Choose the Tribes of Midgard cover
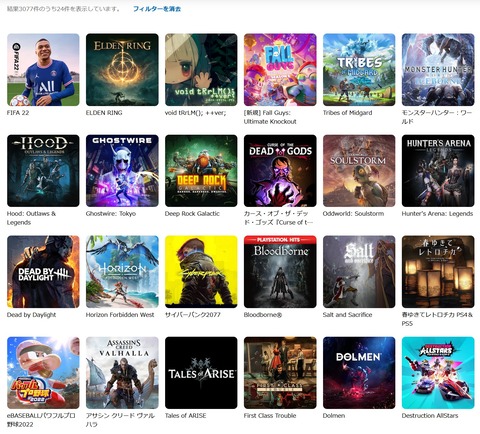This screenshot has height=434, width=480. pyautogui.click(x=359, y=70)
